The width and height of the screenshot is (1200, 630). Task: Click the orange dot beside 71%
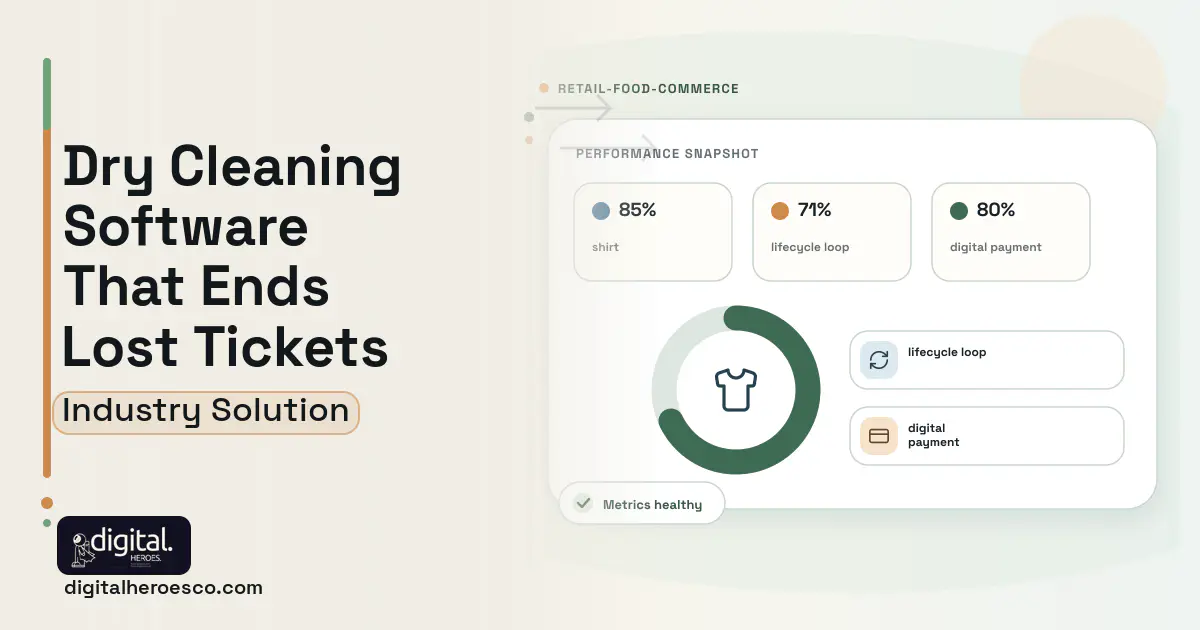(780, 211)
